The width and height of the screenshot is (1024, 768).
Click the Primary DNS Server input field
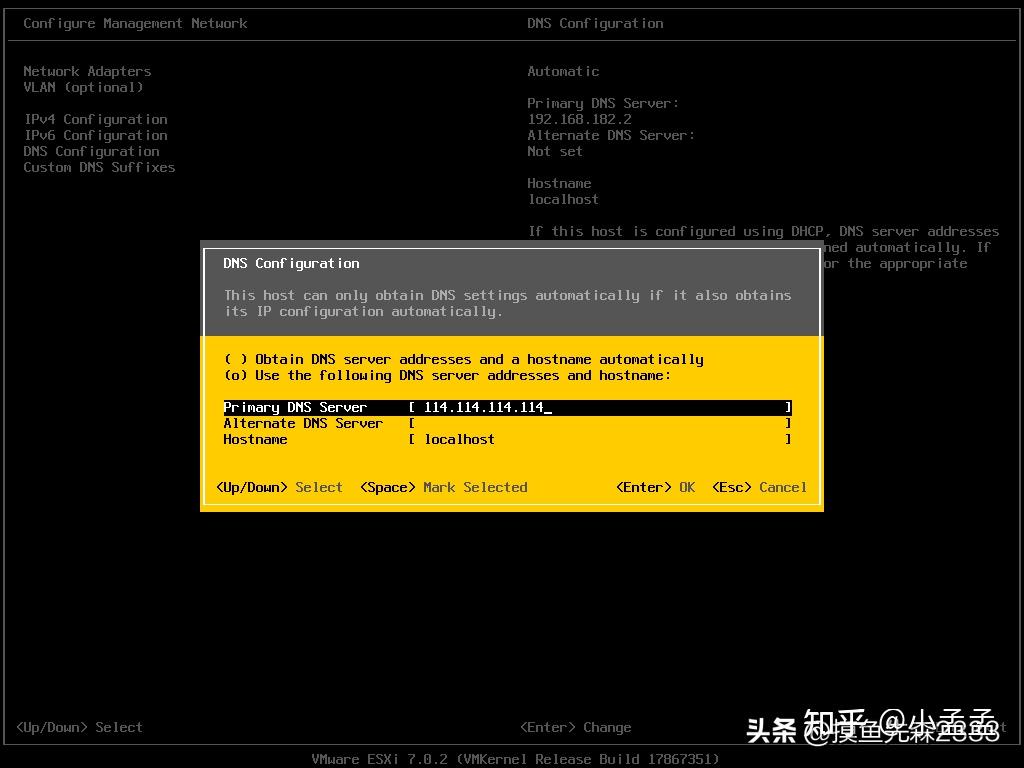[600, 407]
